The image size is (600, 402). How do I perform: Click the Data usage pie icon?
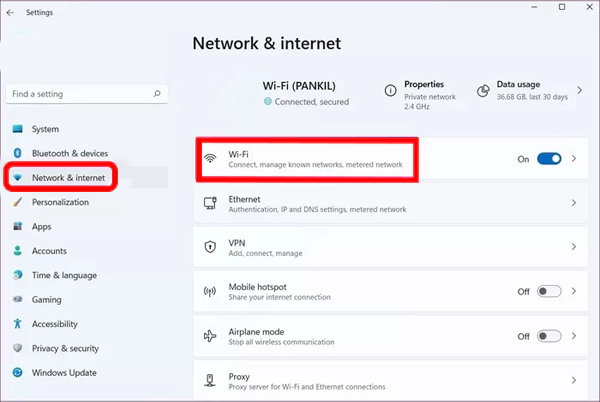click(x=483, y=91)
